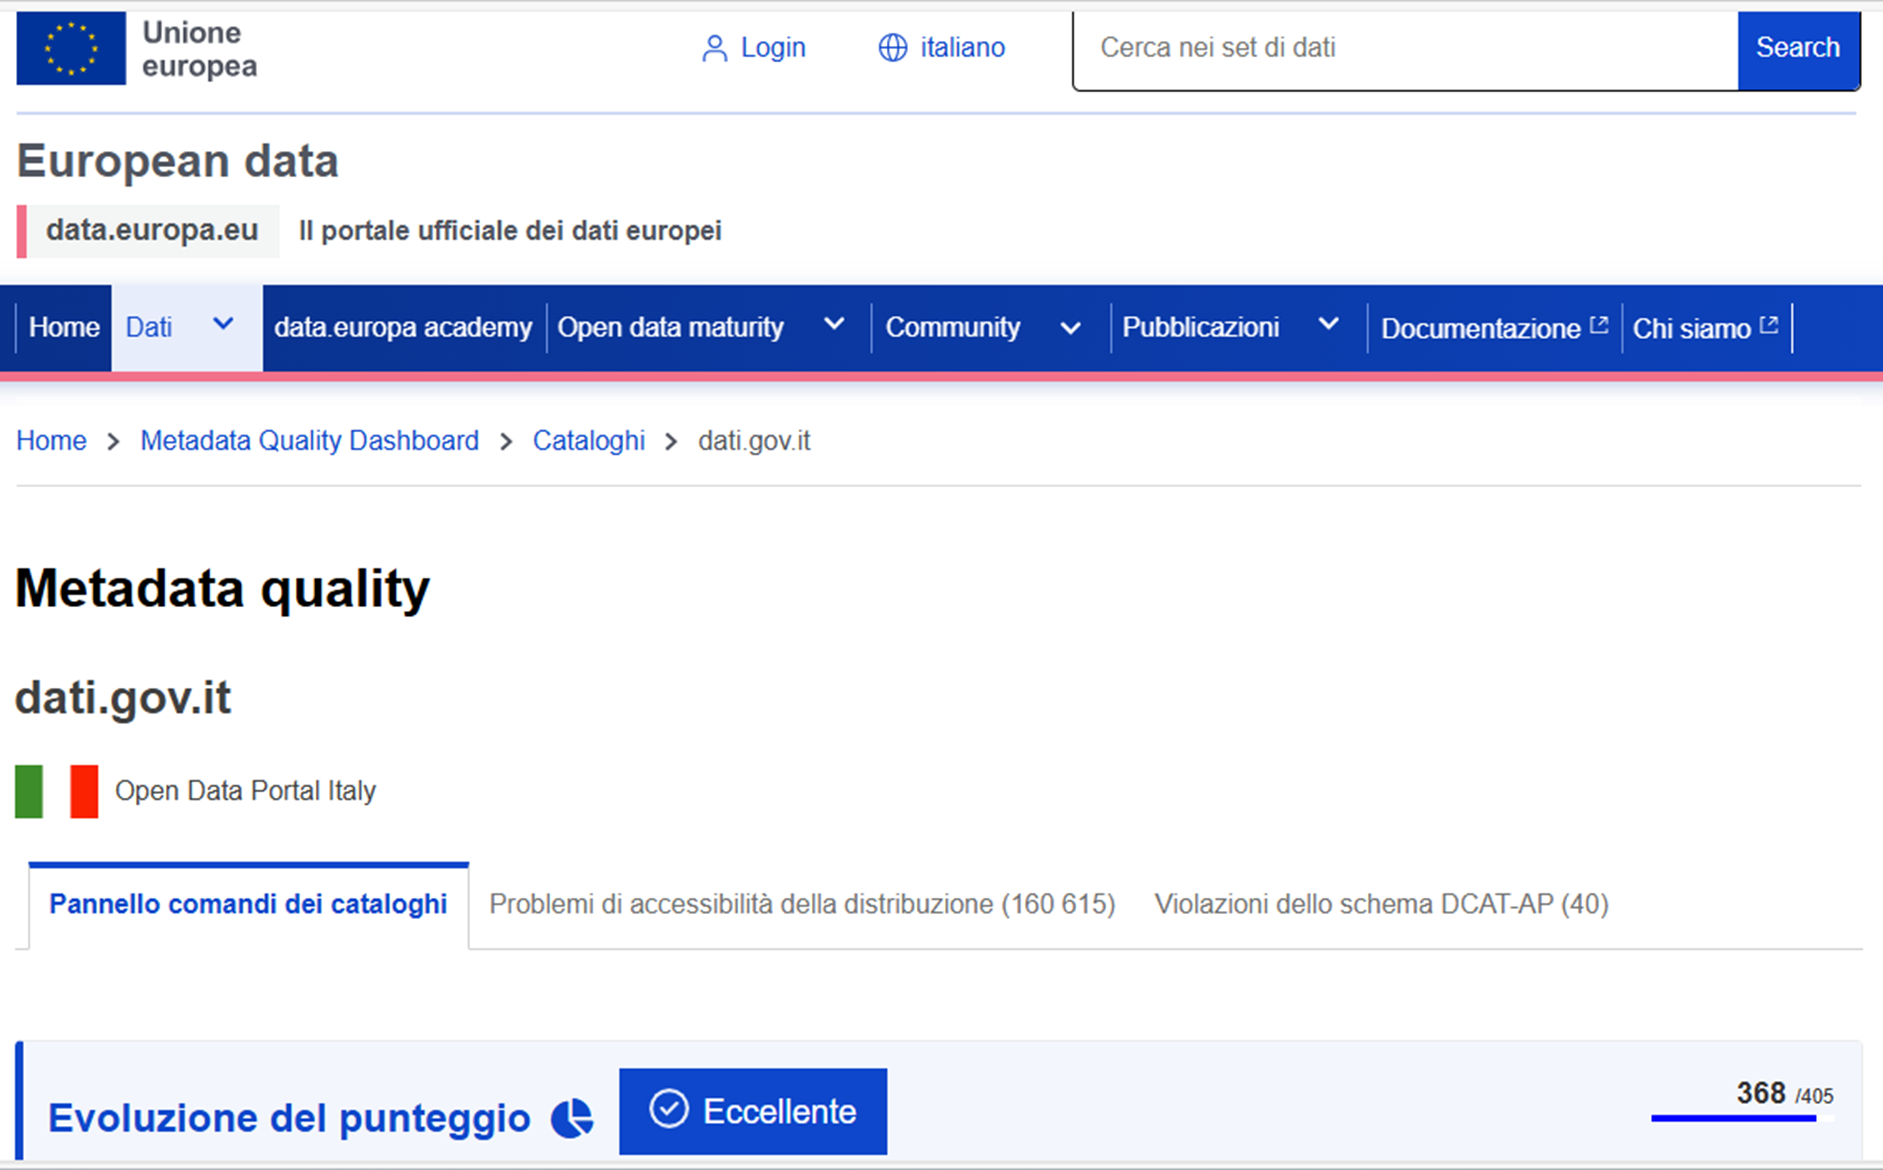Open Chi siamo via its external link icon
This screenshot has height=1170, width=1883.
click(1769, 322)
